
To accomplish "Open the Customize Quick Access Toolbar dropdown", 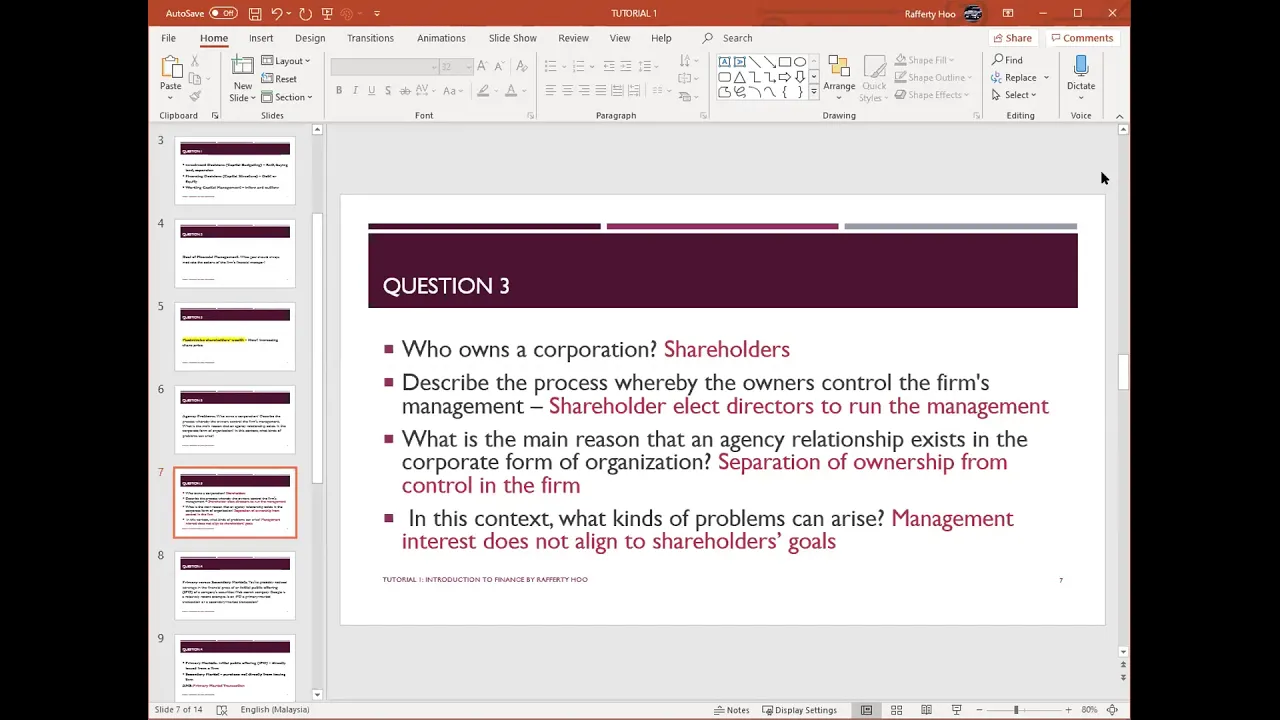I will 377,13.
